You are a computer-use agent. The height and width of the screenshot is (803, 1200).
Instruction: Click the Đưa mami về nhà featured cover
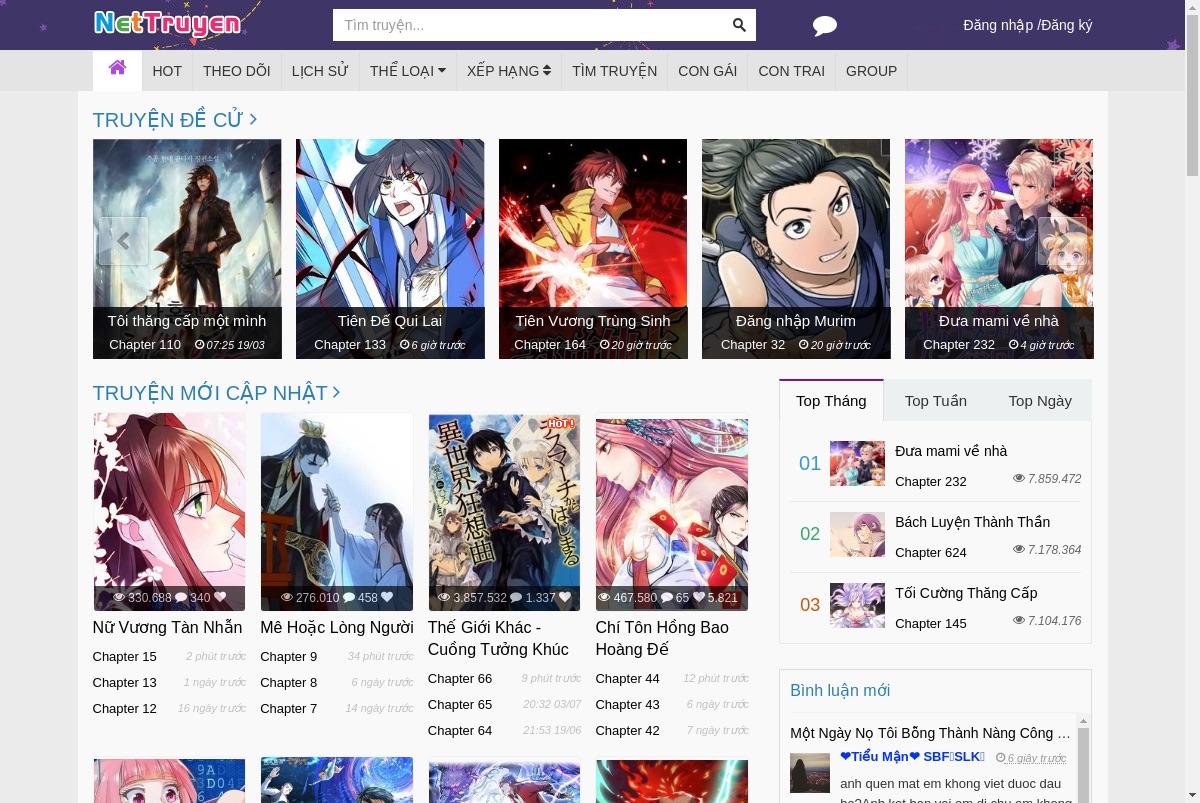tap(999, 249)
